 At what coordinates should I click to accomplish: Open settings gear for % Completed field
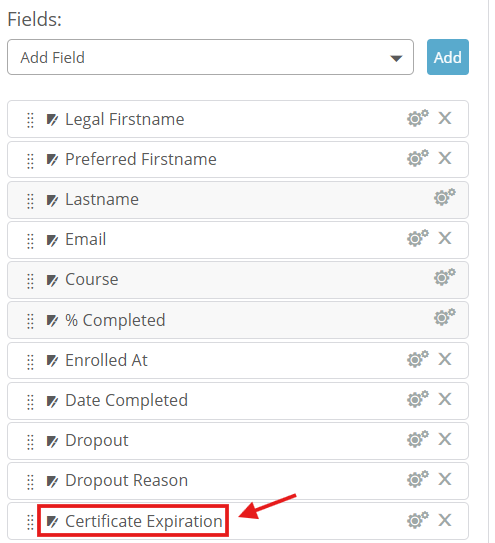445,317
